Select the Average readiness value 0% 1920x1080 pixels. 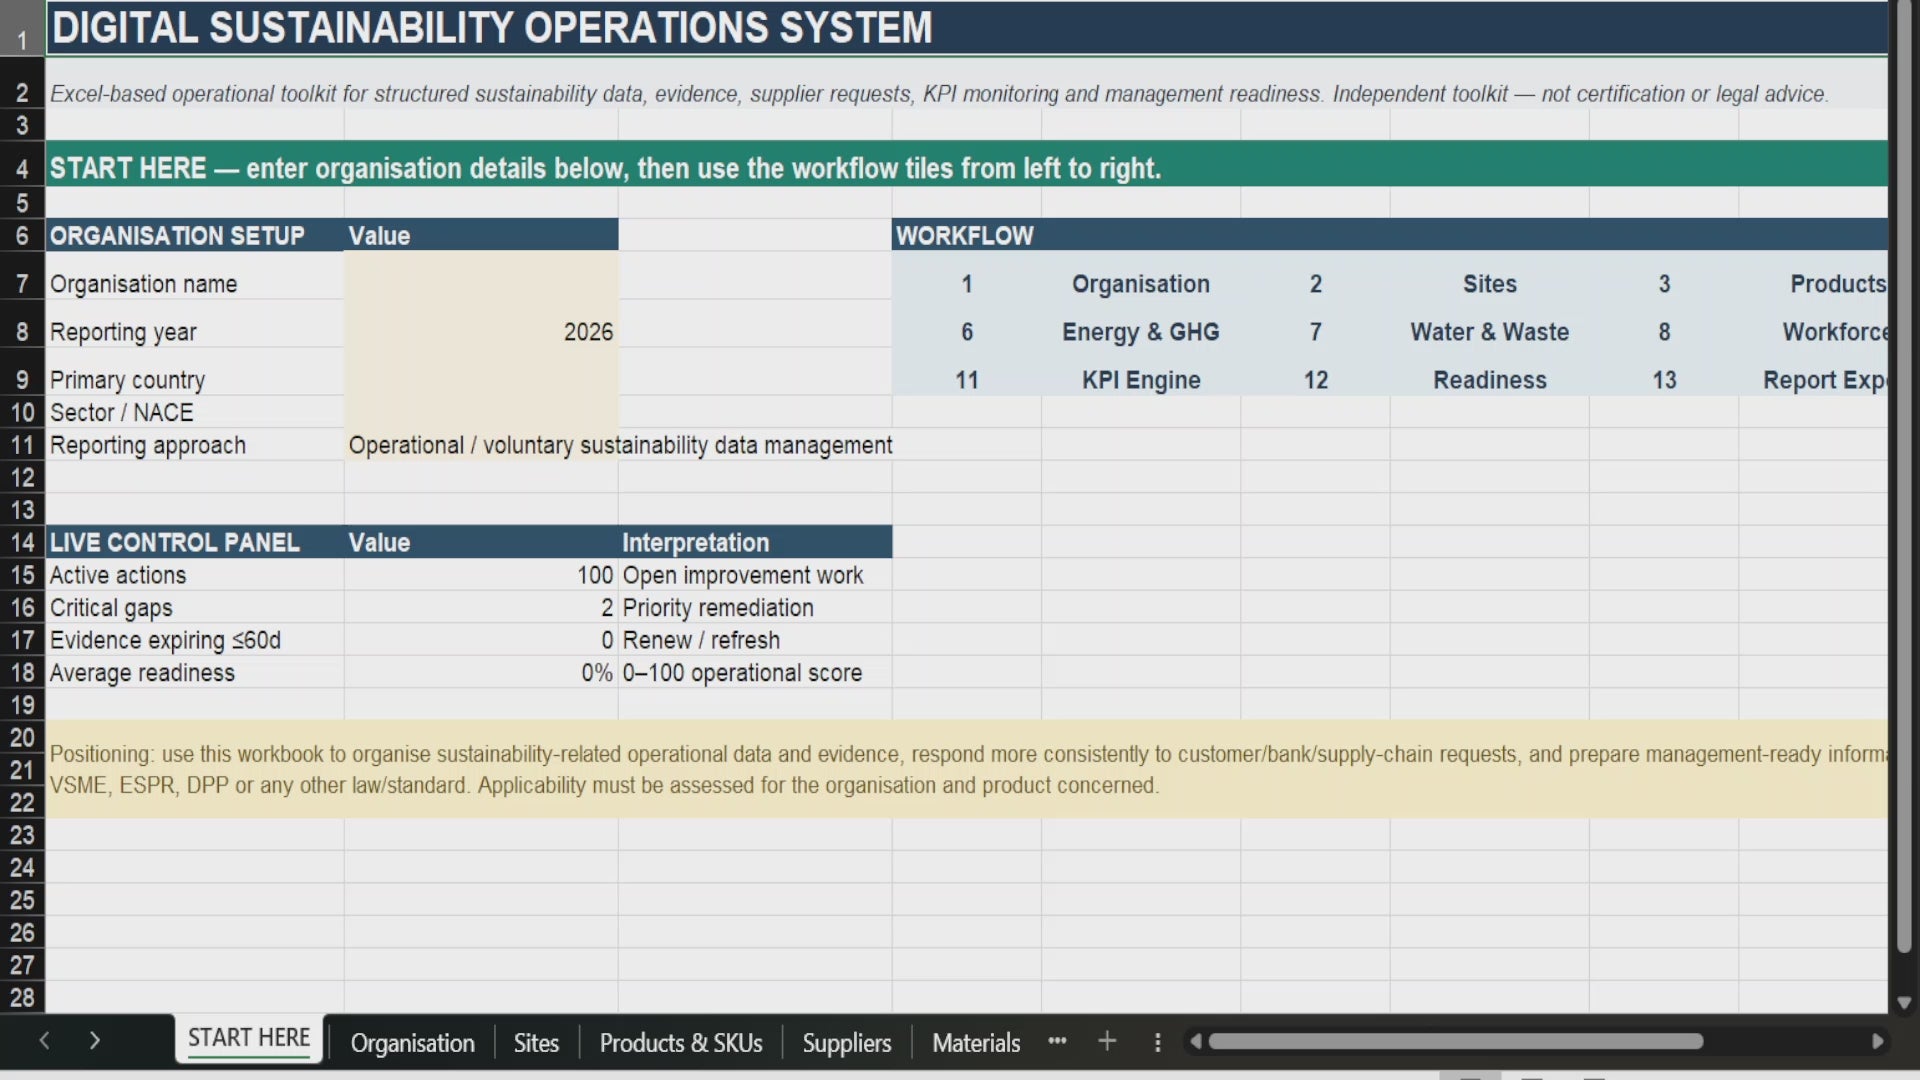481,673
